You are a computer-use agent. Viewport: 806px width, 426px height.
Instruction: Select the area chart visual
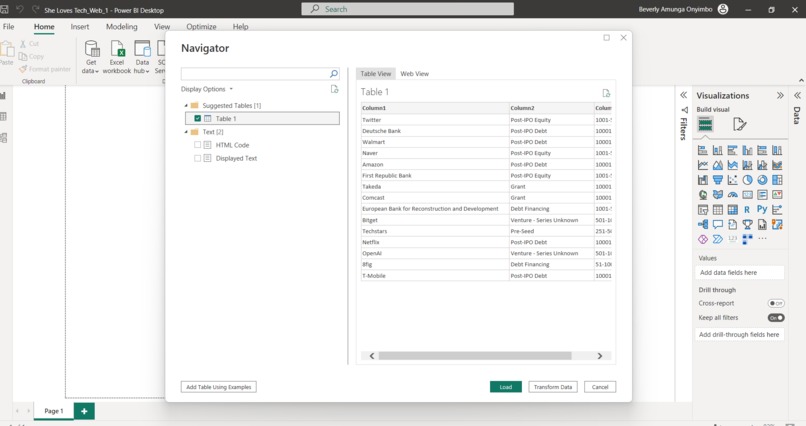pos(718,165)
